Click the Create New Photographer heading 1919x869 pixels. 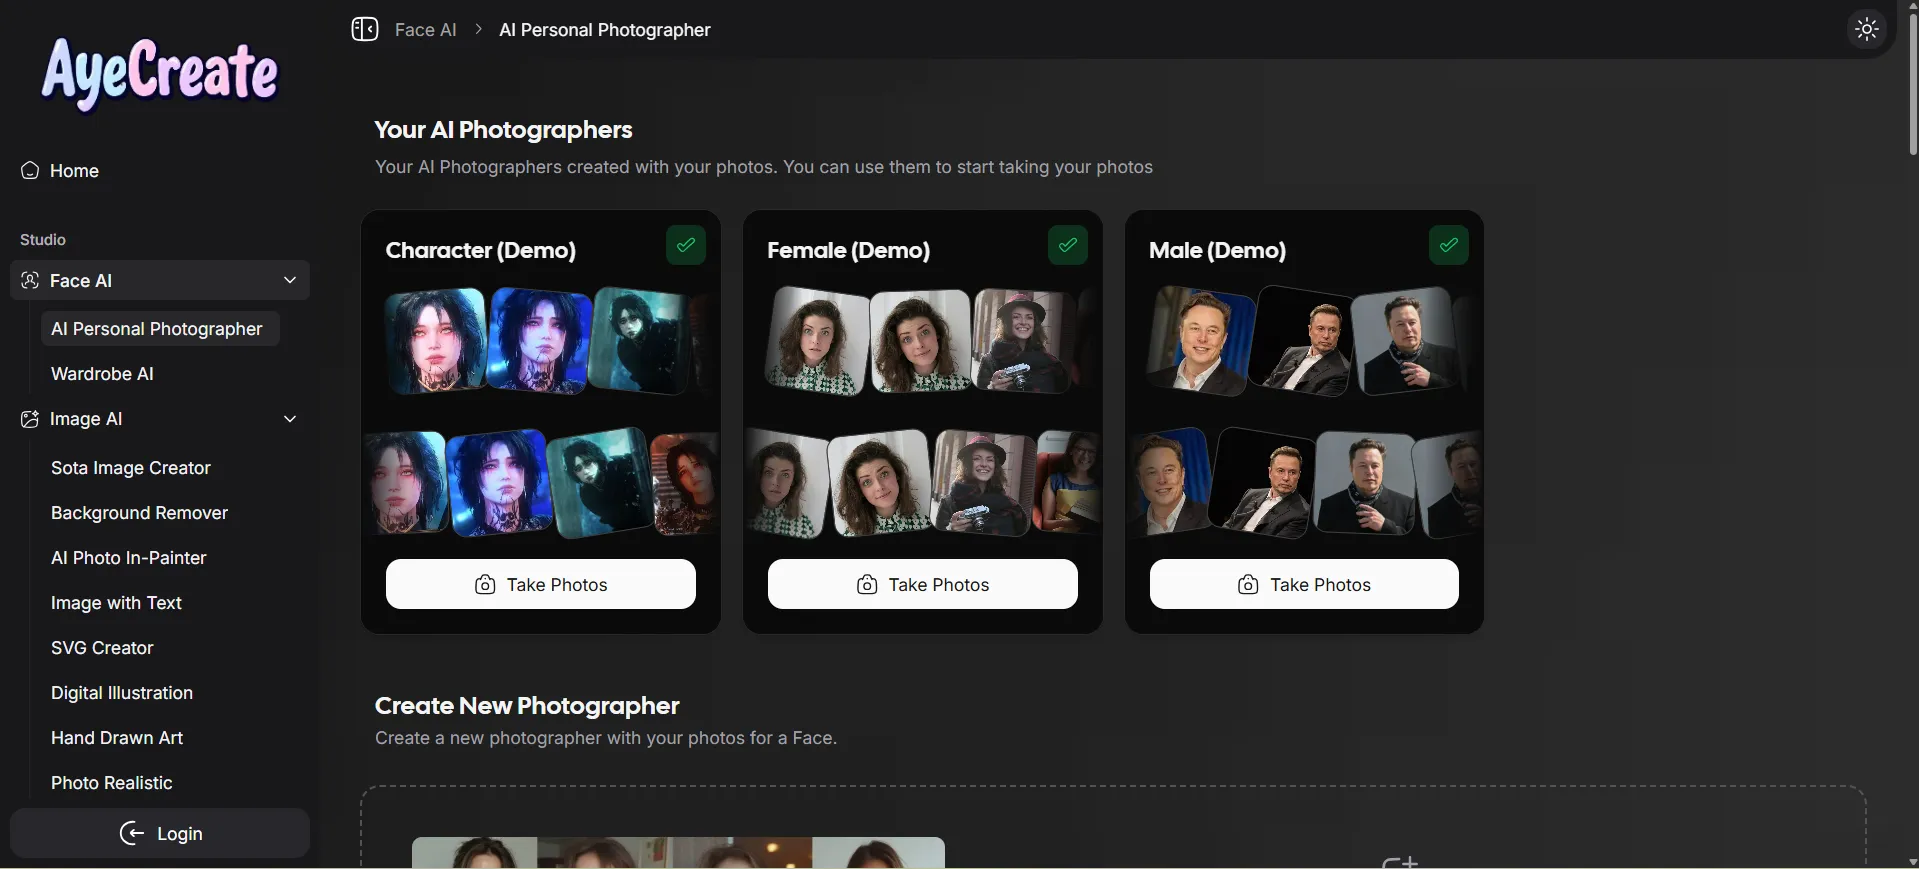tap(527, 706)
